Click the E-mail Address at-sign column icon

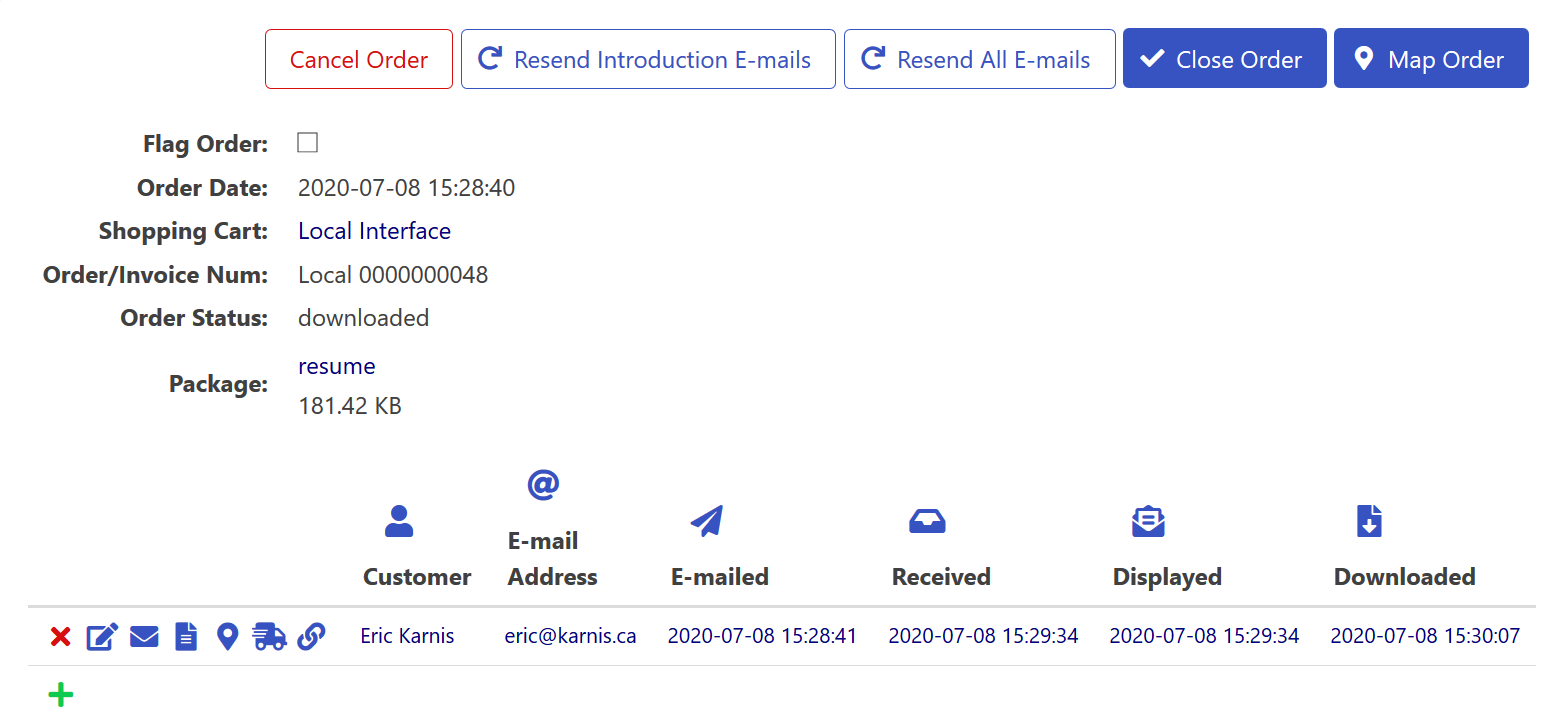542,486
